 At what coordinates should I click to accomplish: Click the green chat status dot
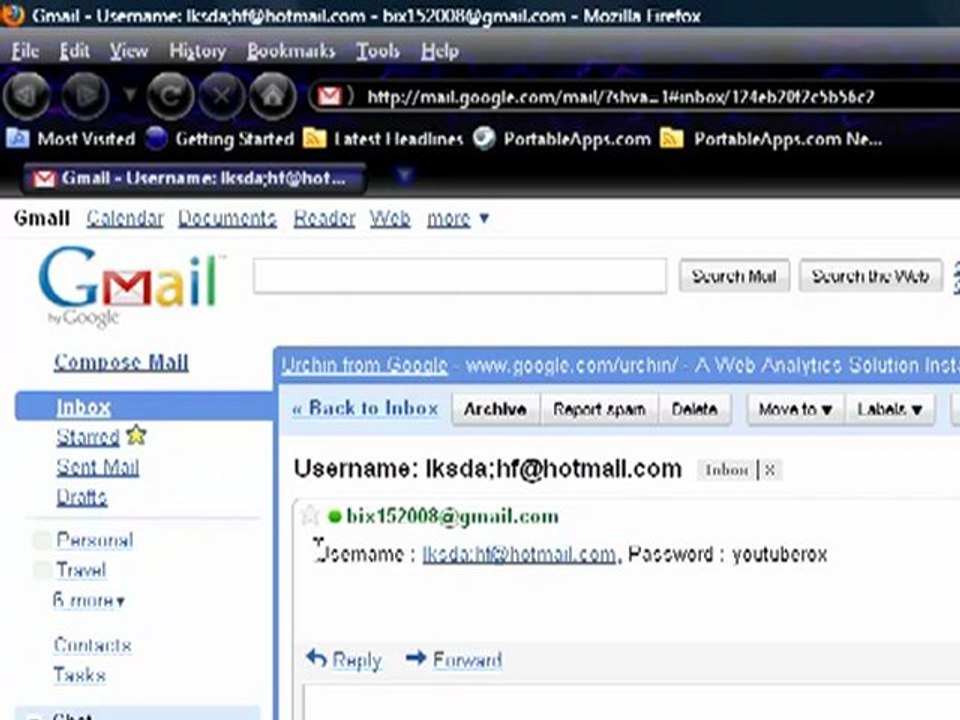pos(334,517)
